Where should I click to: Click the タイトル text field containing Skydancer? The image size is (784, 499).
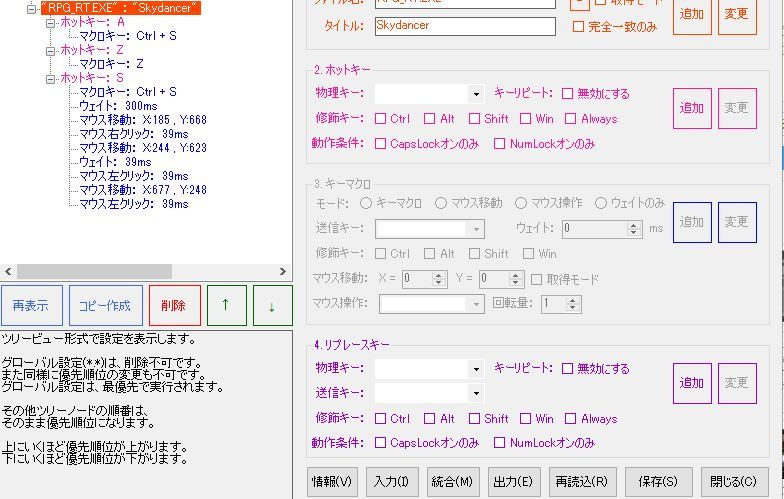click(x=465, y=26)
